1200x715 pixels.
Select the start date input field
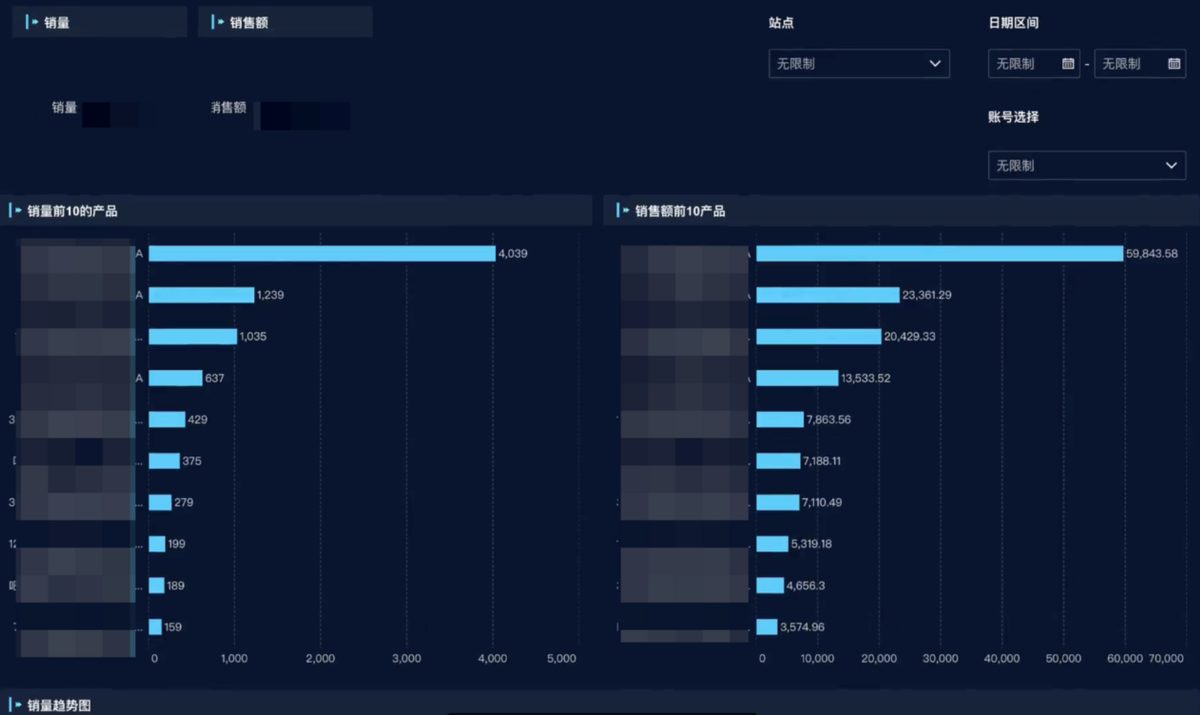(1025, 64)
